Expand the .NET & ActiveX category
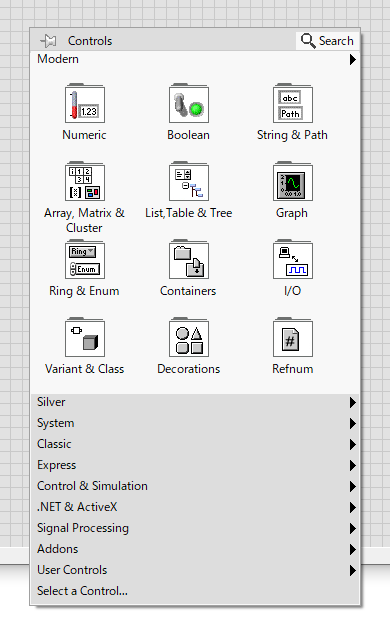This screenshot has width=390, height=639. tap(195, 507)
